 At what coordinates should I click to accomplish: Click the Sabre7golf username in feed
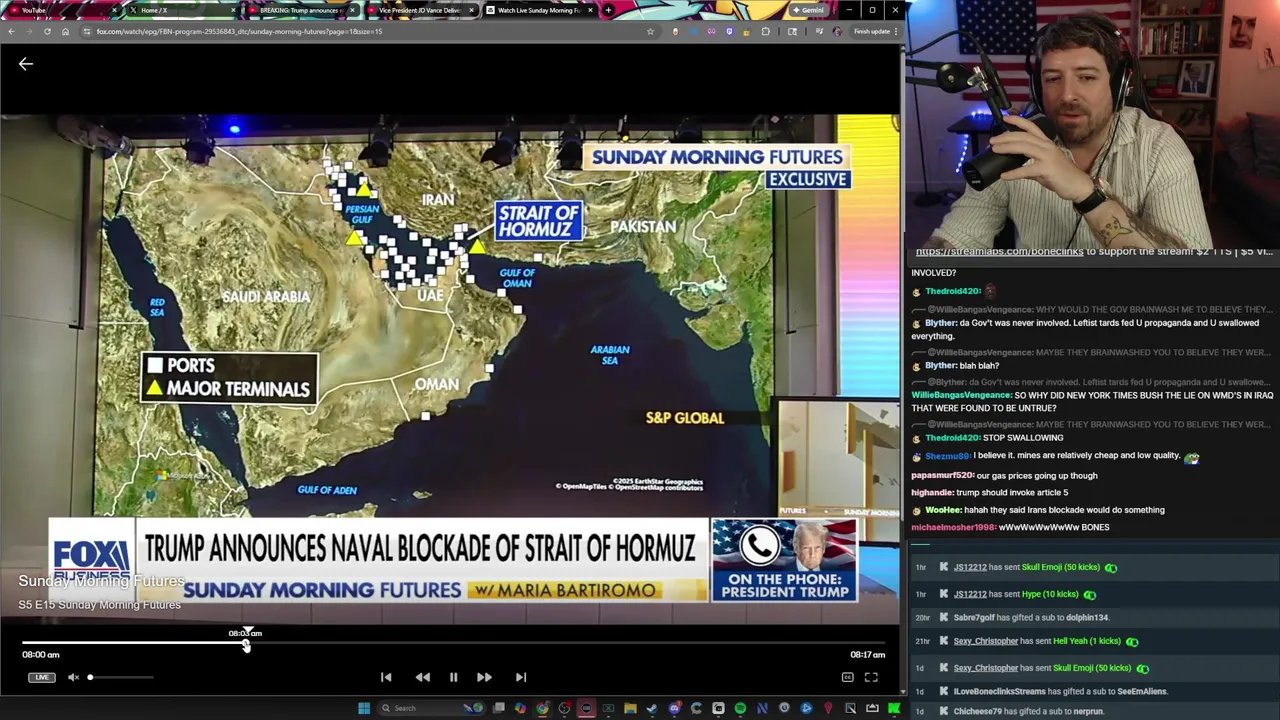(x=974, y=618)
